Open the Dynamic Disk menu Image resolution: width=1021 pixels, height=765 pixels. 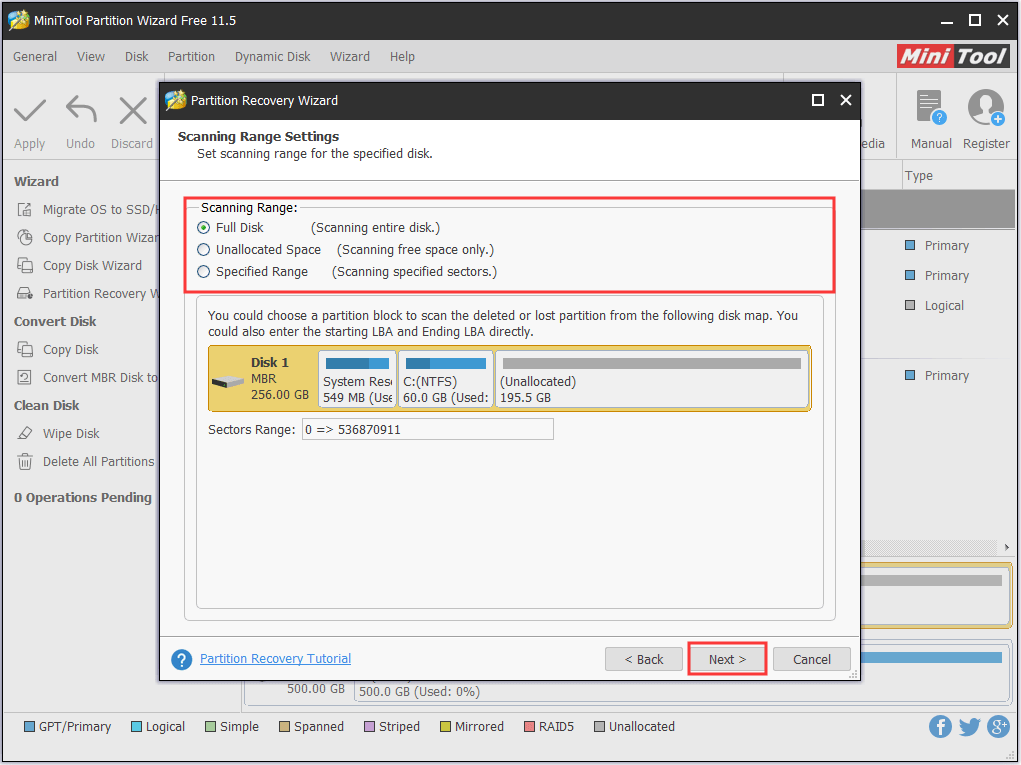click(273, 57)
